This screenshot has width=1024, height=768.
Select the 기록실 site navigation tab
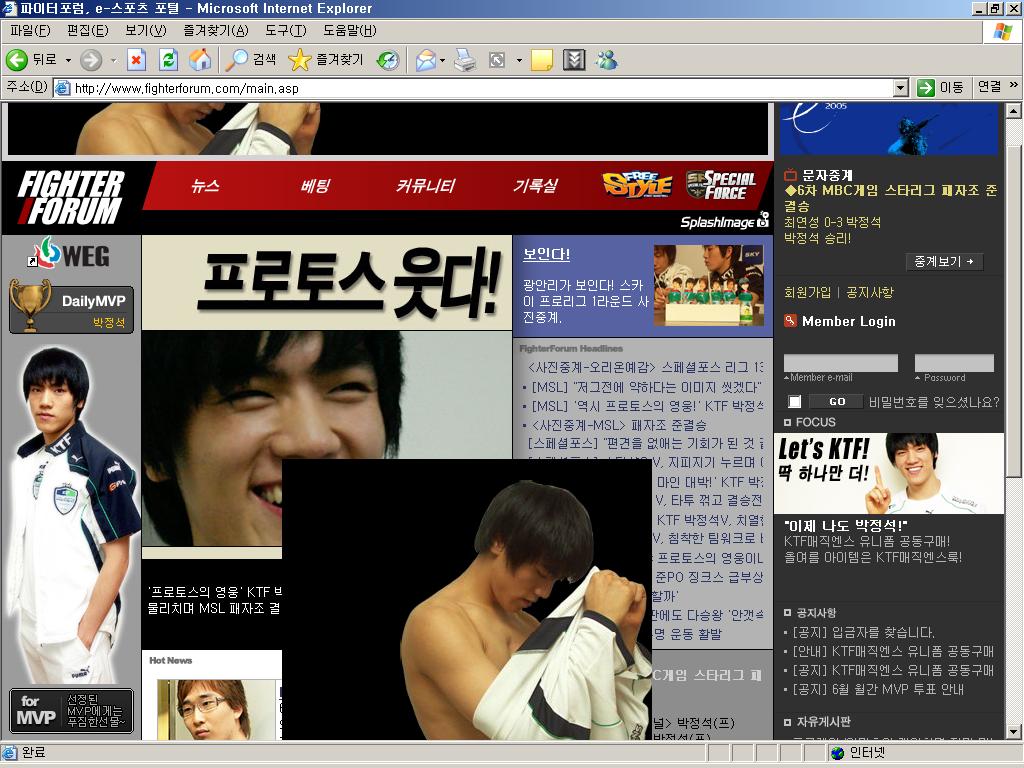tap(535, 186)
